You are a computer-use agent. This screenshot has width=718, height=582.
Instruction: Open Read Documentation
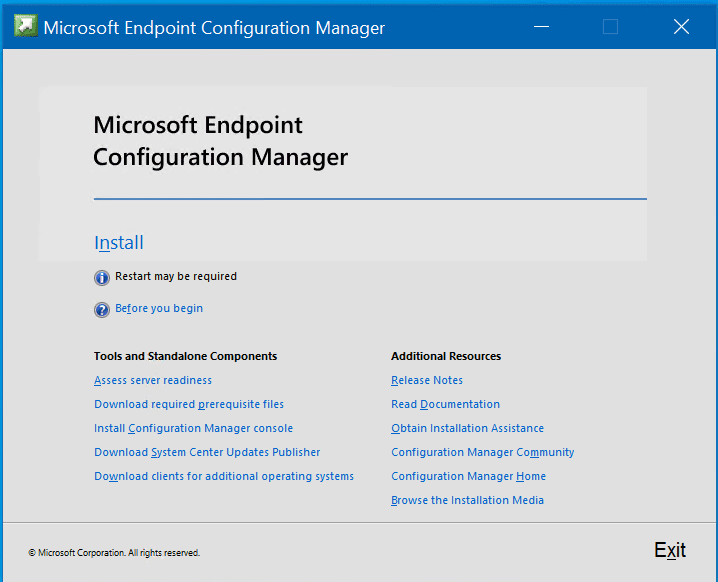(446, 404)
